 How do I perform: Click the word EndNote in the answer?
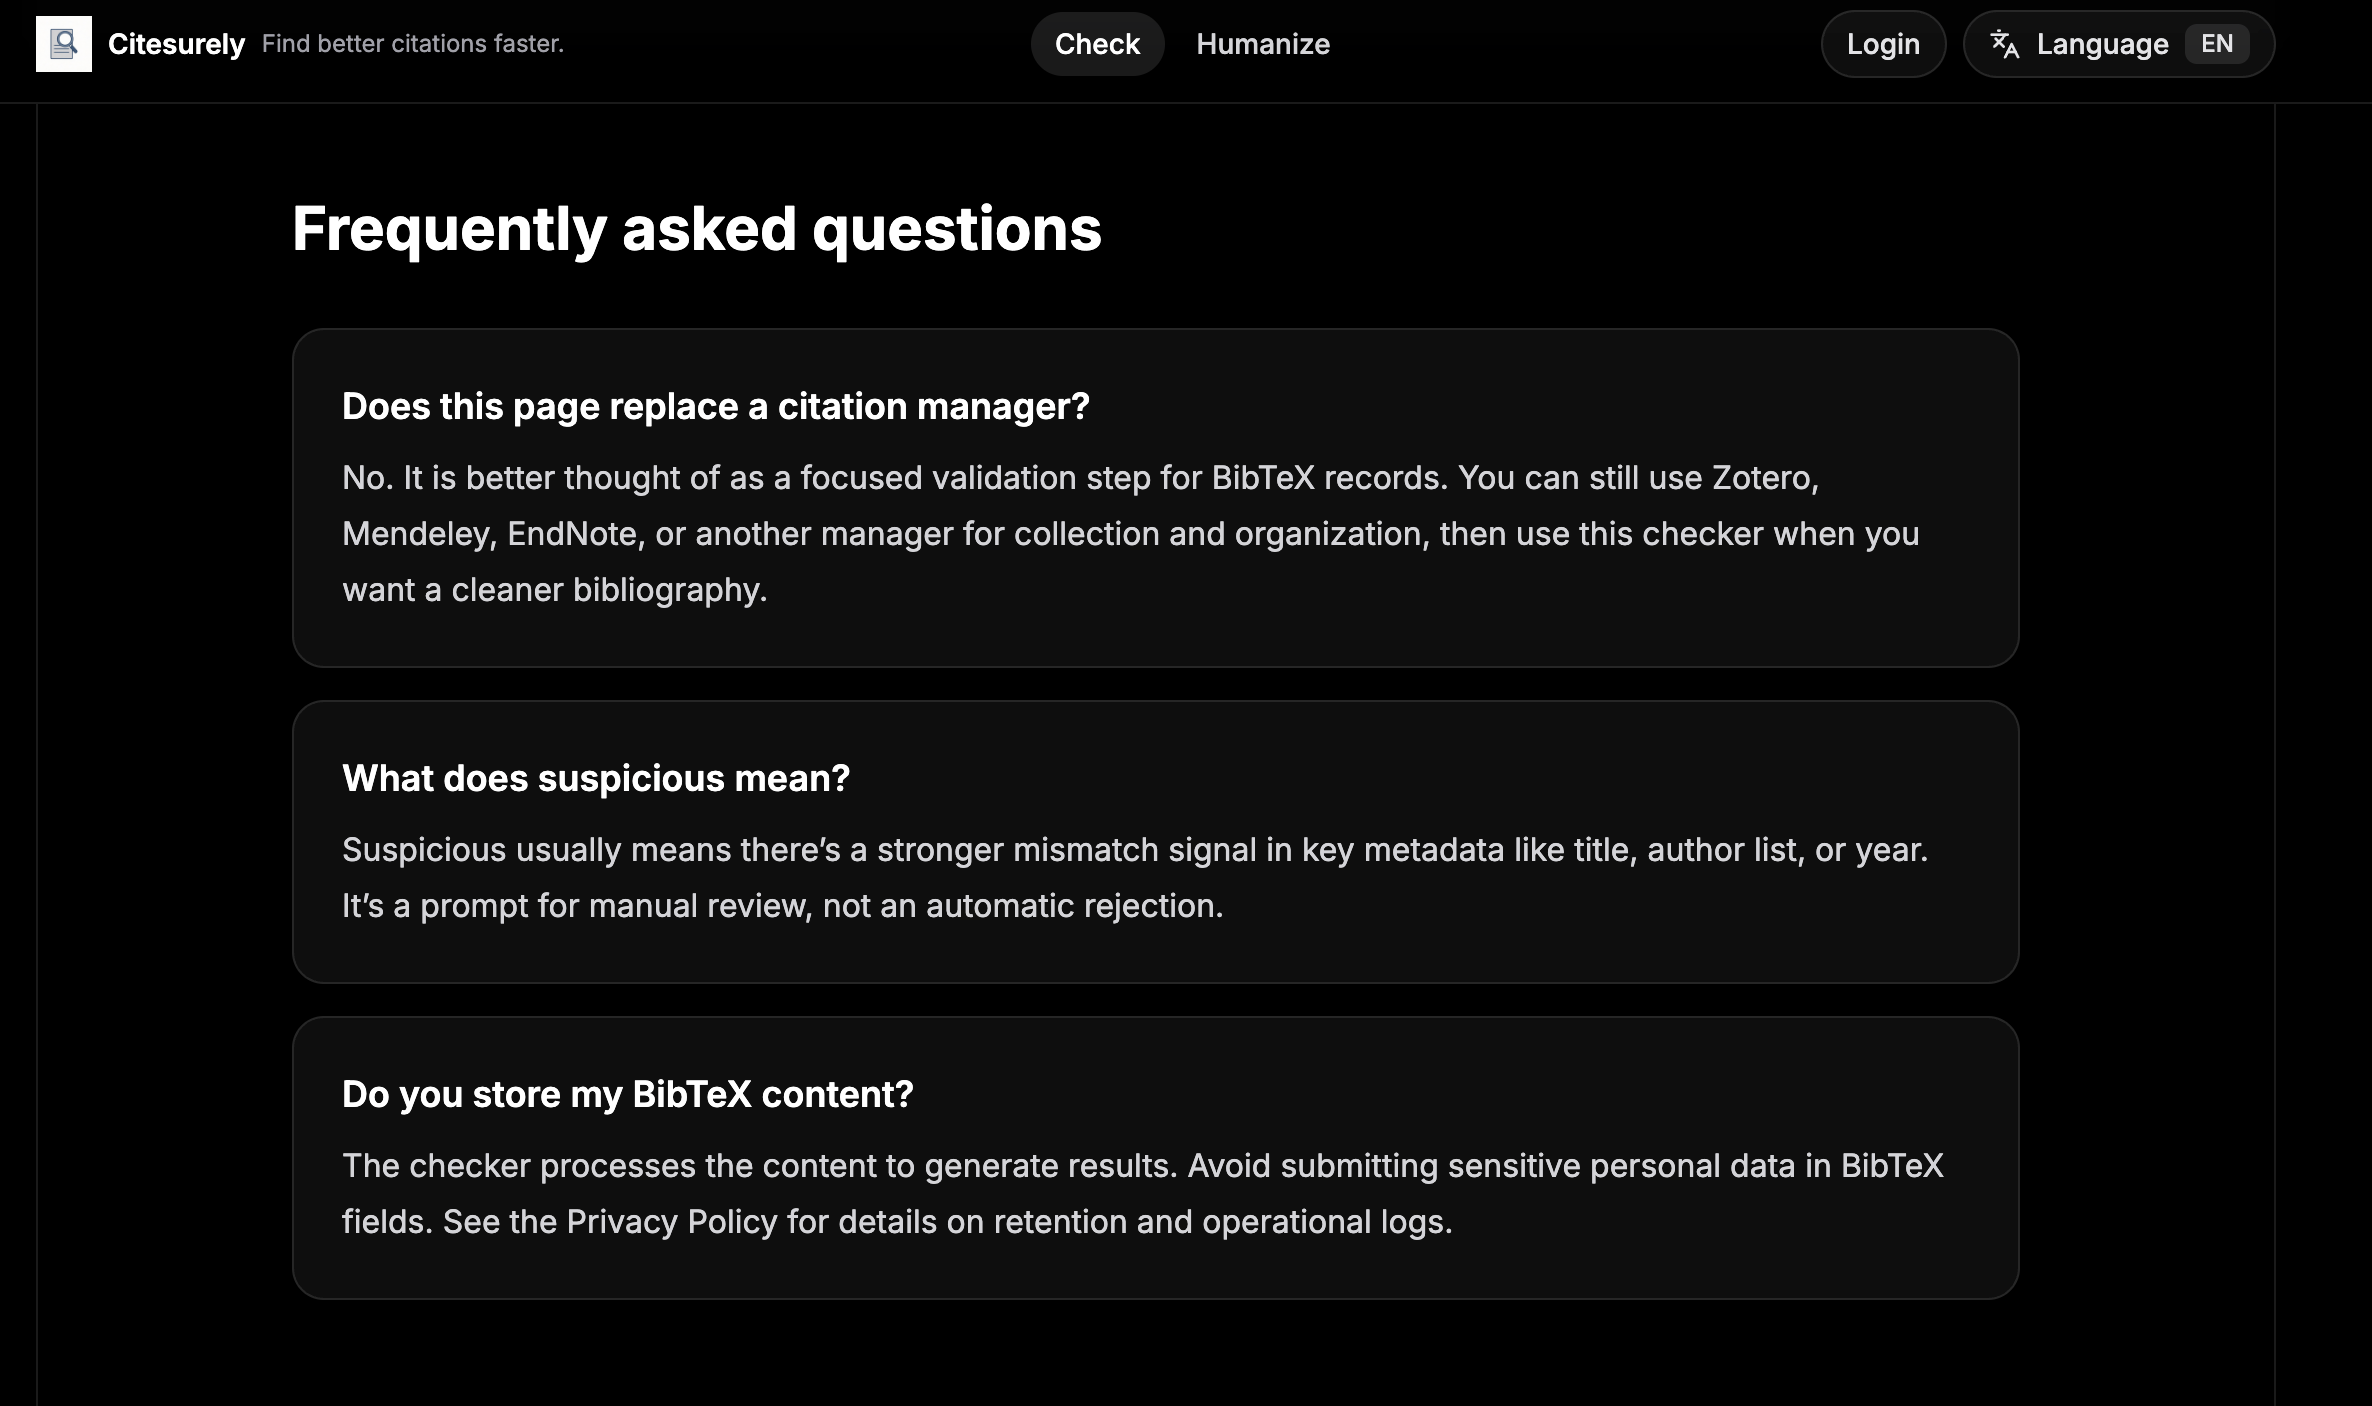[x=572, y=534]
